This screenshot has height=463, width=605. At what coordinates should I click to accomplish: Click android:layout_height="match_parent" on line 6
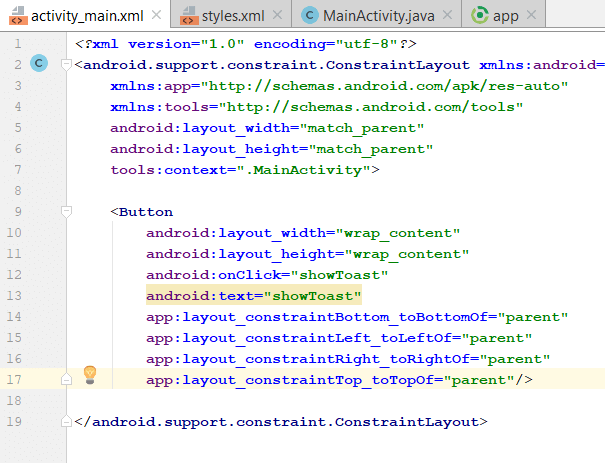pyautogui.click(x=272, y=149)
